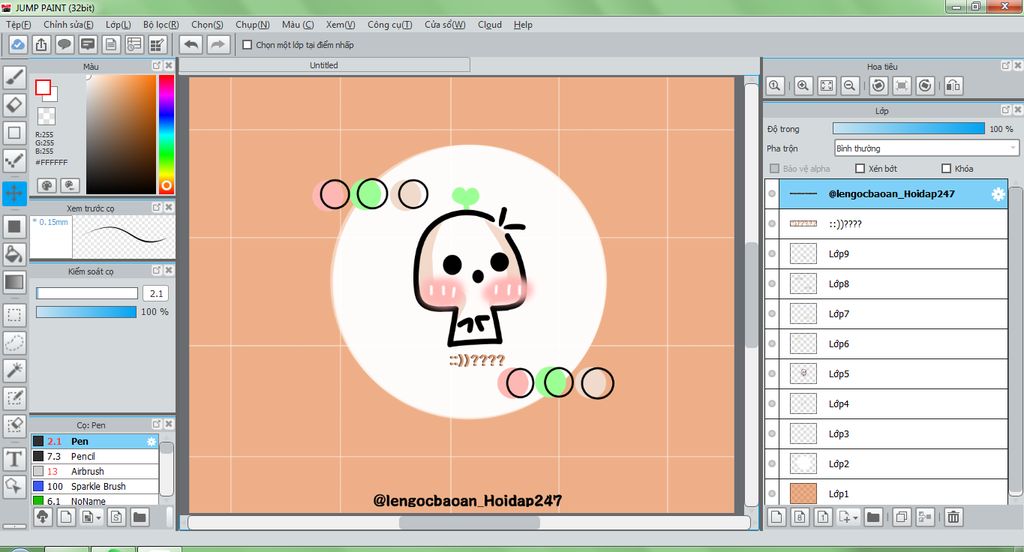
Task: Select the Text tool
Action: [14, 459]
